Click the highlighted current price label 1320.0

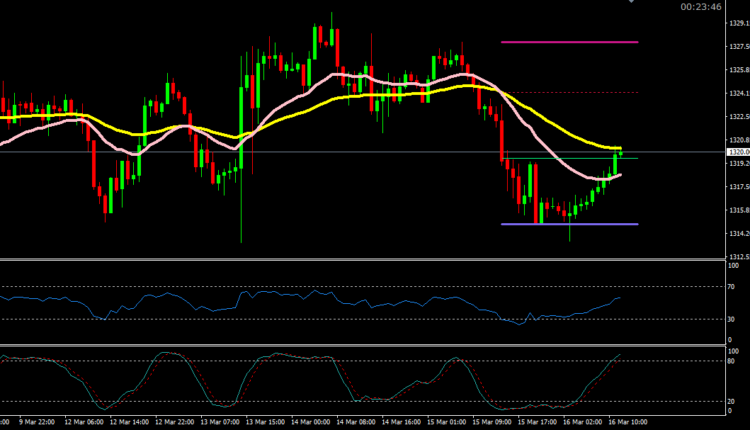[x=738, y=152]
